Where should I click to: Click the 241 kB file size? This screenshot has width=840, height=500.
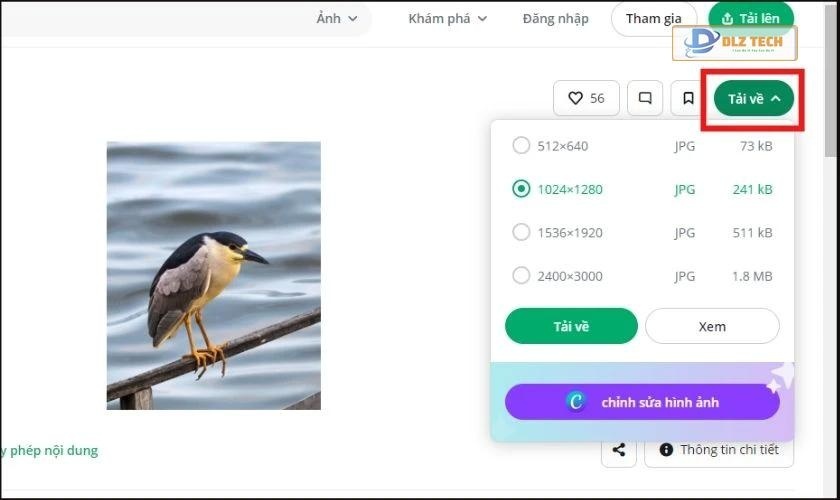click(x=752, y=189)
